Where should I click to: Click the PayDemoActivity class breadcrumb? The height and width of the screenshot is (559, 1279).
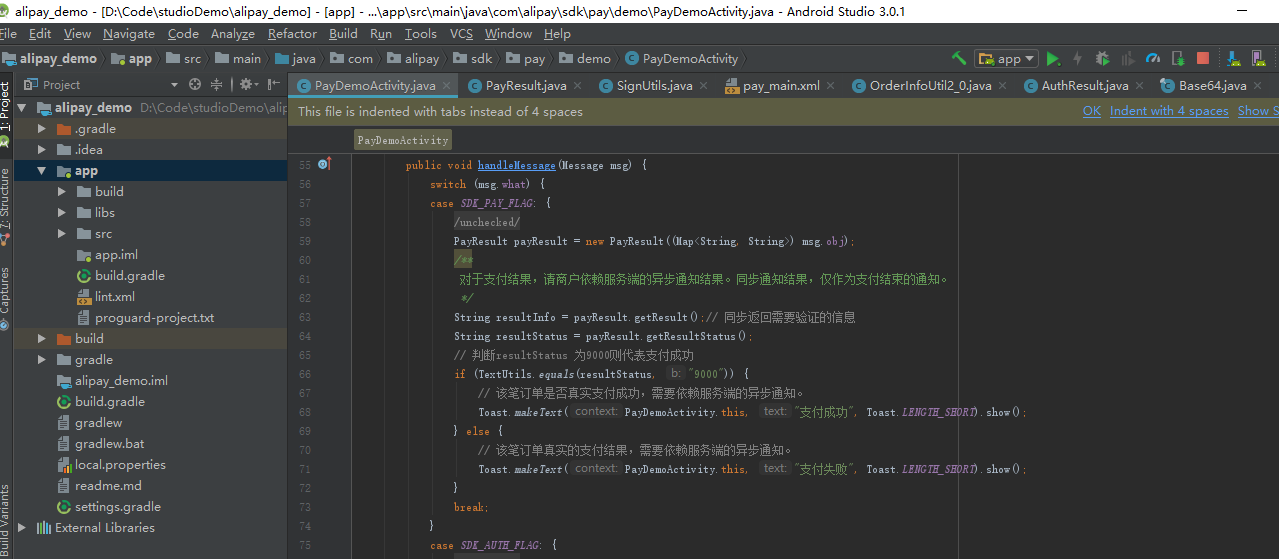[403, 141]
